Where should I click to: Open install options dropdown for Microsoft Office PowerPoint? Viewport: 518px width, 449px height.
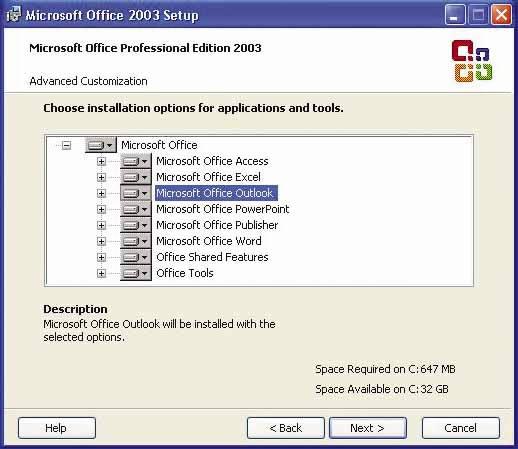(136, 209)
